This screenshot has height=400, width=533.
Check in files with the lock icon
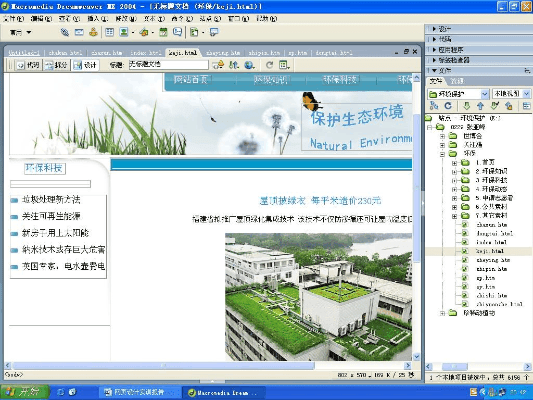click(509, 106)
